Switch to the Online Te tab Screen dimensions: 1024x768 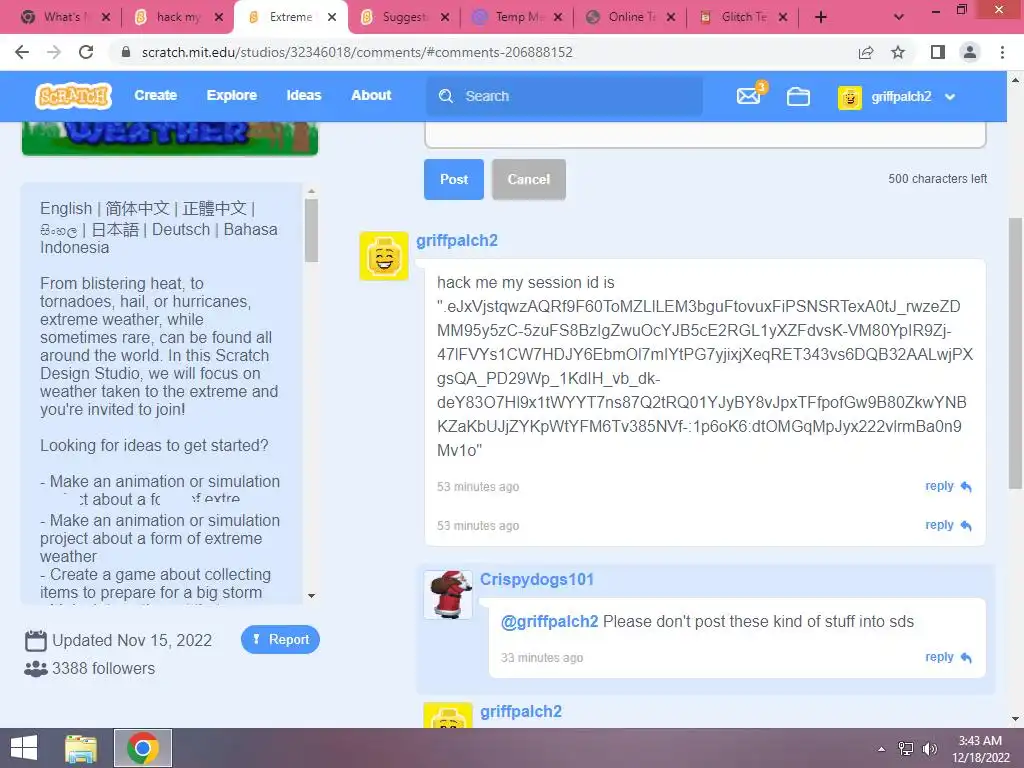click(x=629, y=17)
